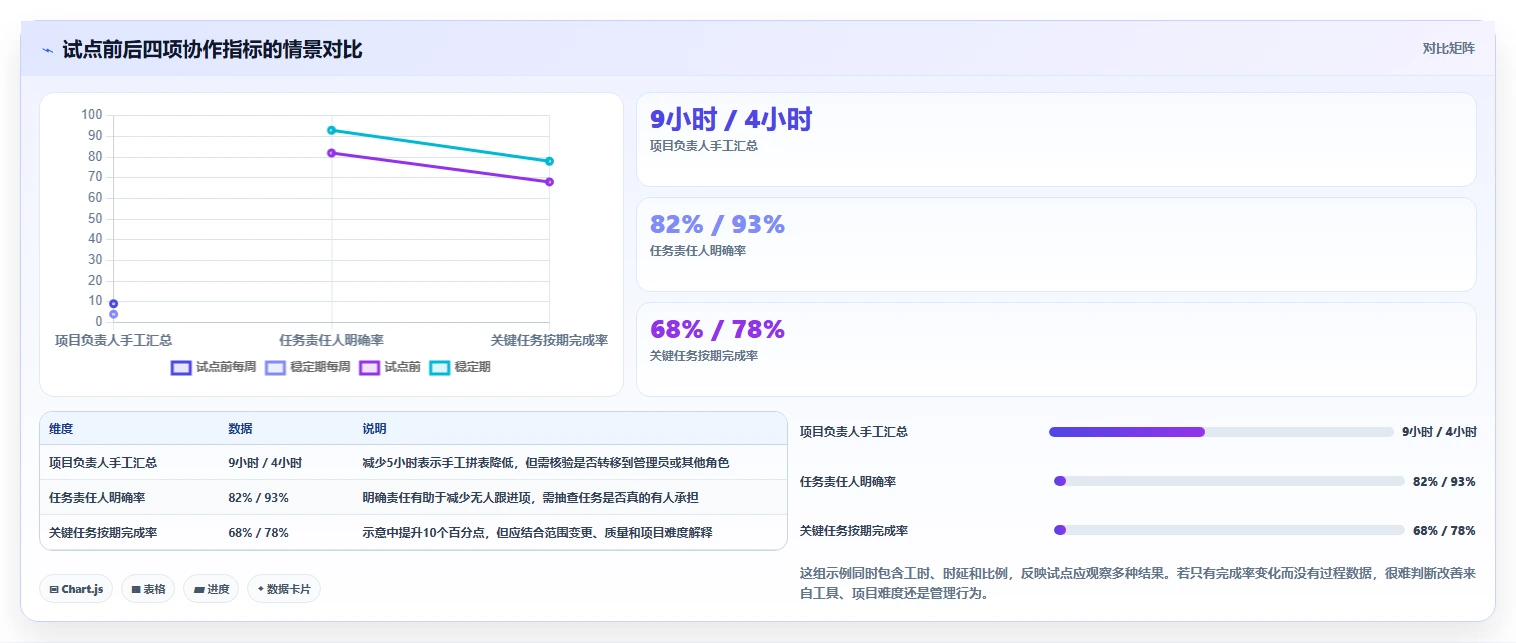Click the 稳定期每周 point at 4
Image resolution: width=1516 pixels, height=643 pixels.
[113, 314]
